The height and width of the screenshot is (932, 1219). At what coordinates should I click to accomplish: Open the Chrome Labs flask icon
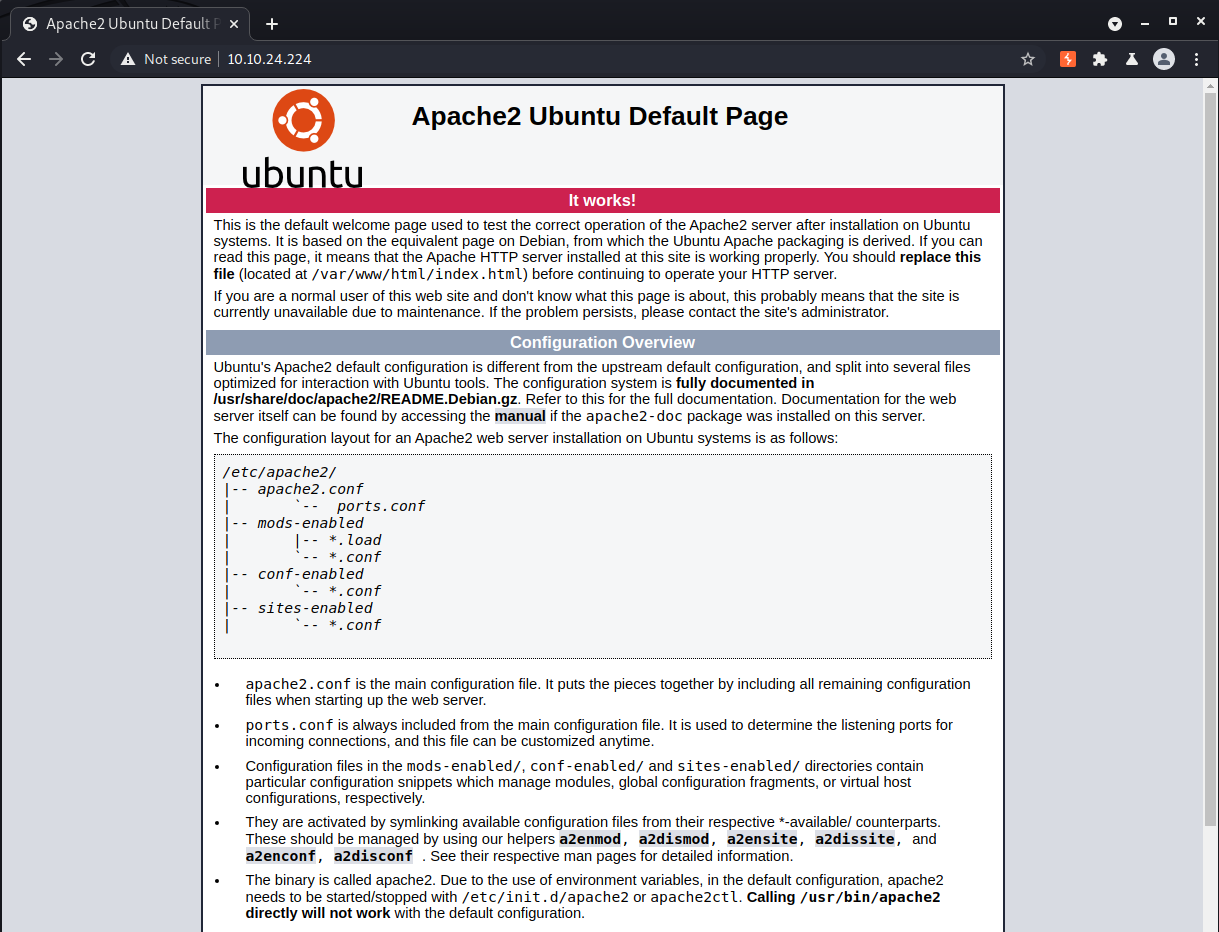click(1131, 59)
